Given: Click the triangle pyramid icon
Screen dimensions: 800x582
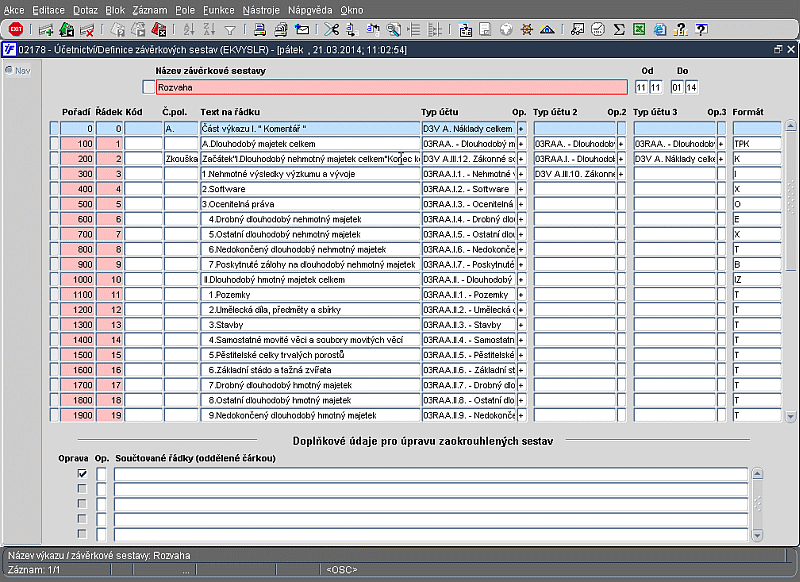Looking at the screenshot, I should (547, 30).
